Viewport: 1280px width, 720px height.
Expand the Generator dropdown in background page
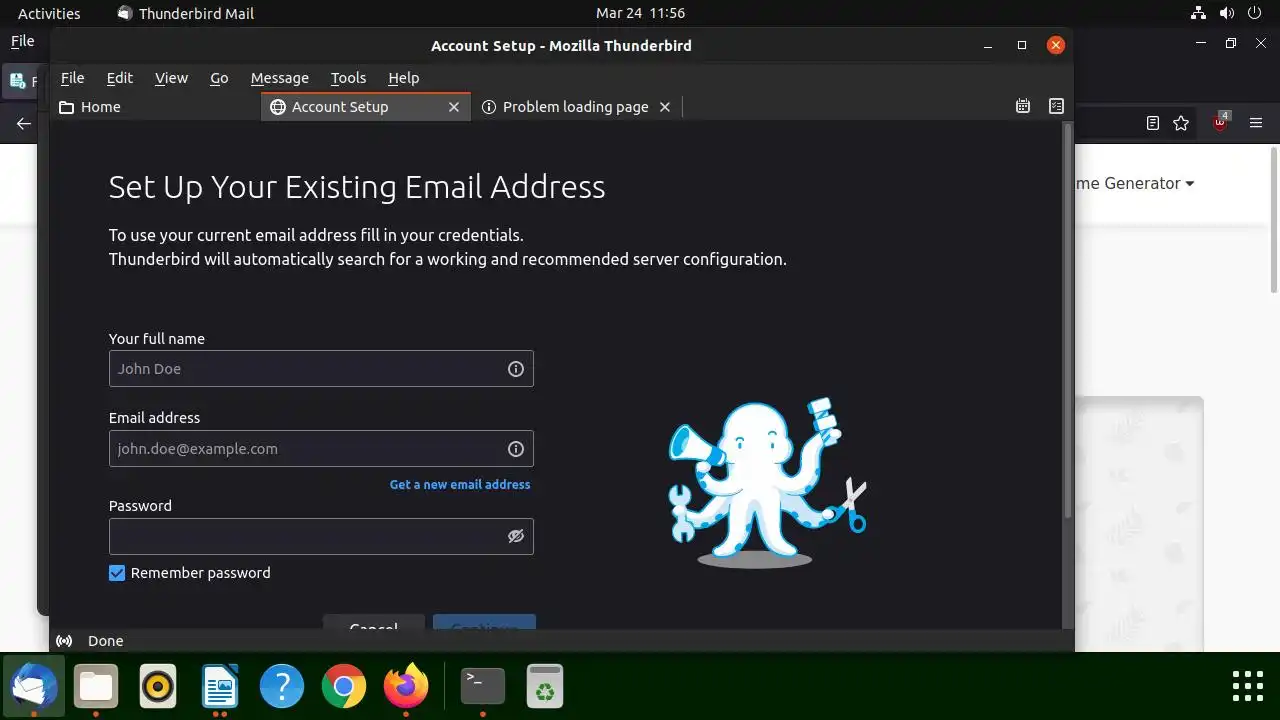click(1135, 183)
